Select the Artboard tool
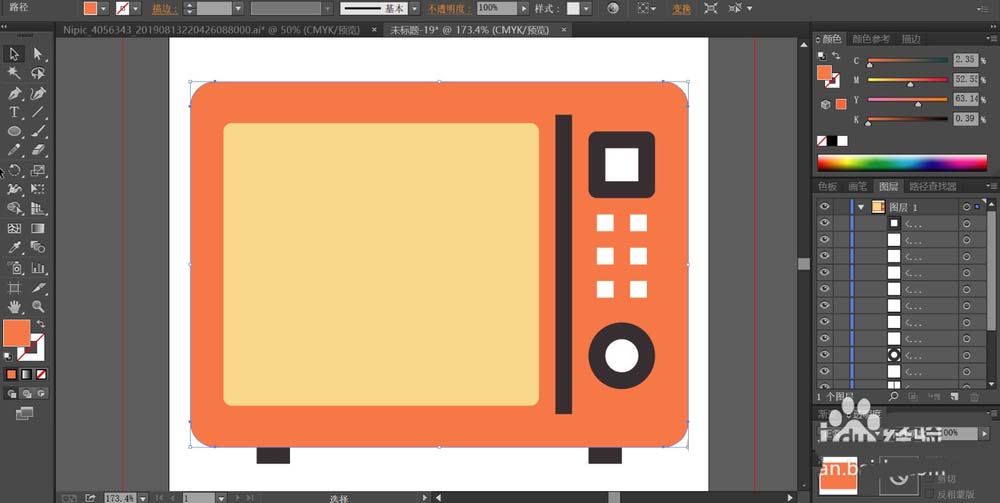1000x503 pixels. (14, 288)
